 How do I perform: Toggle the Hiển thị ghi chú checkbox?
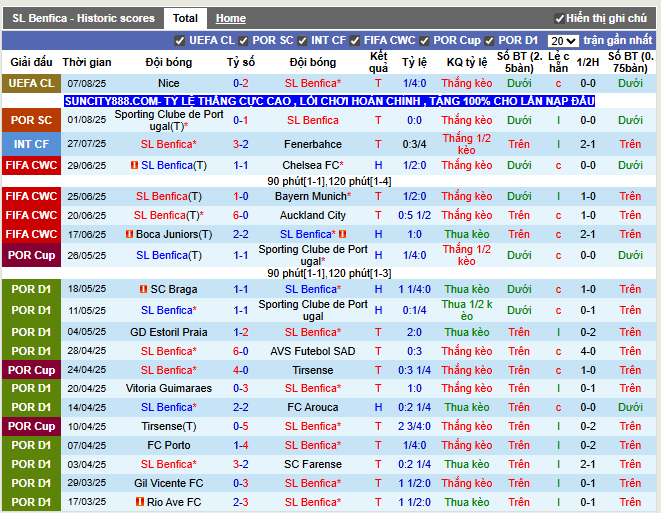click(559, 19)
